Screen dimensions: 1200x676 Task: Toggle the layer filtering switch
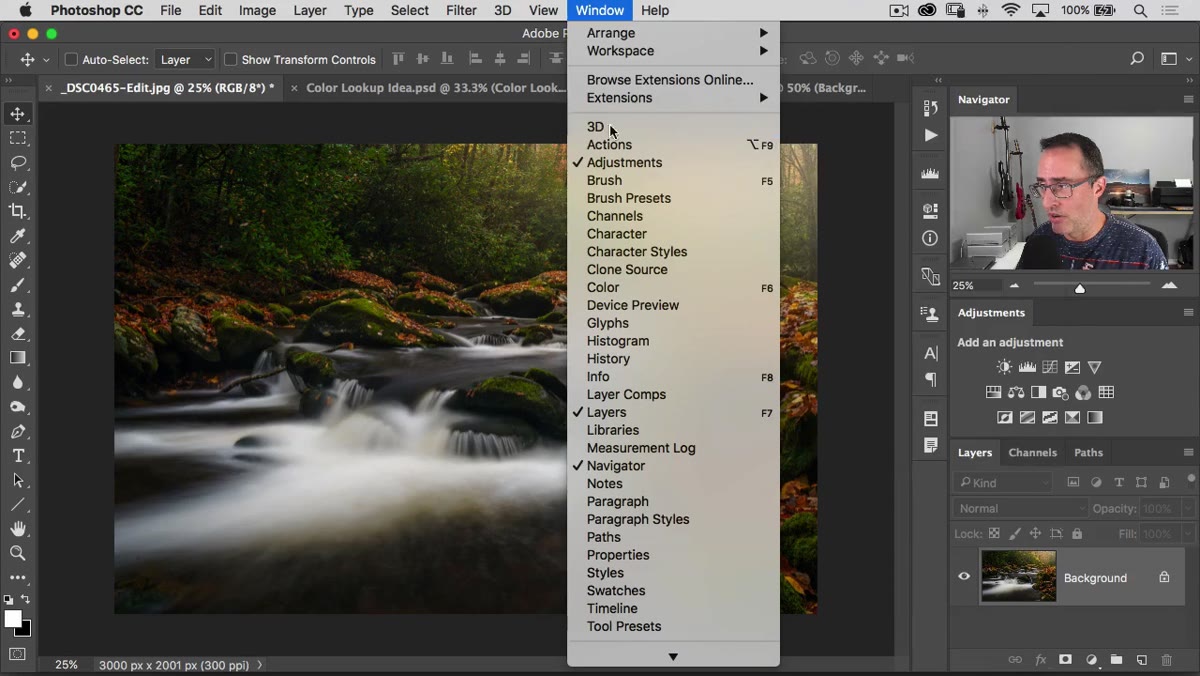click(x=1190, y=481)
